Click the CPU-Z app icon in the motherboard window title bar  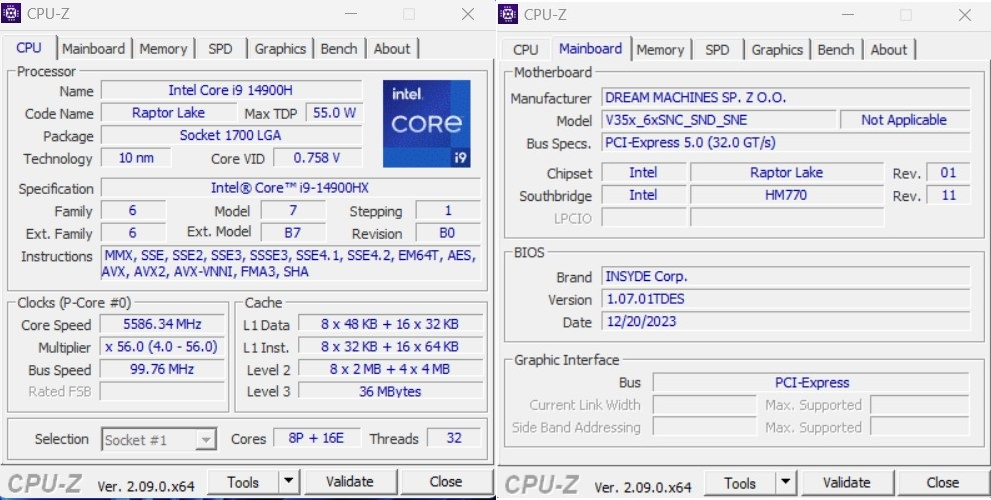(x=508, y=14)
